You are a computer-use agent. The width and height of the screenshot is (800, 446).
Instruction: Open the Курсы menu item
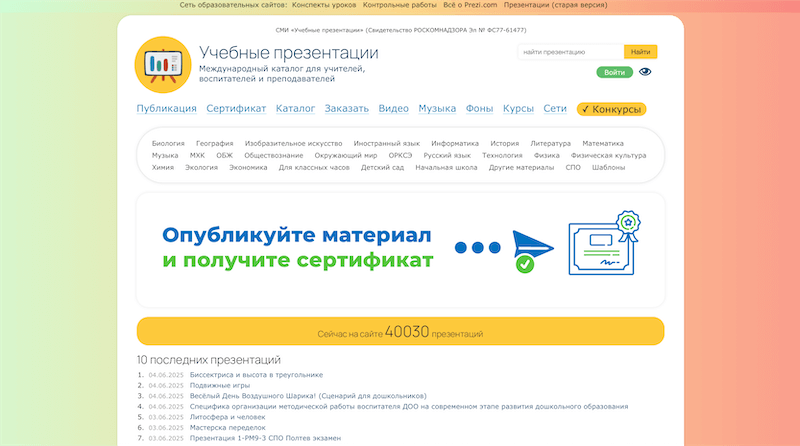tap(518, 108)
